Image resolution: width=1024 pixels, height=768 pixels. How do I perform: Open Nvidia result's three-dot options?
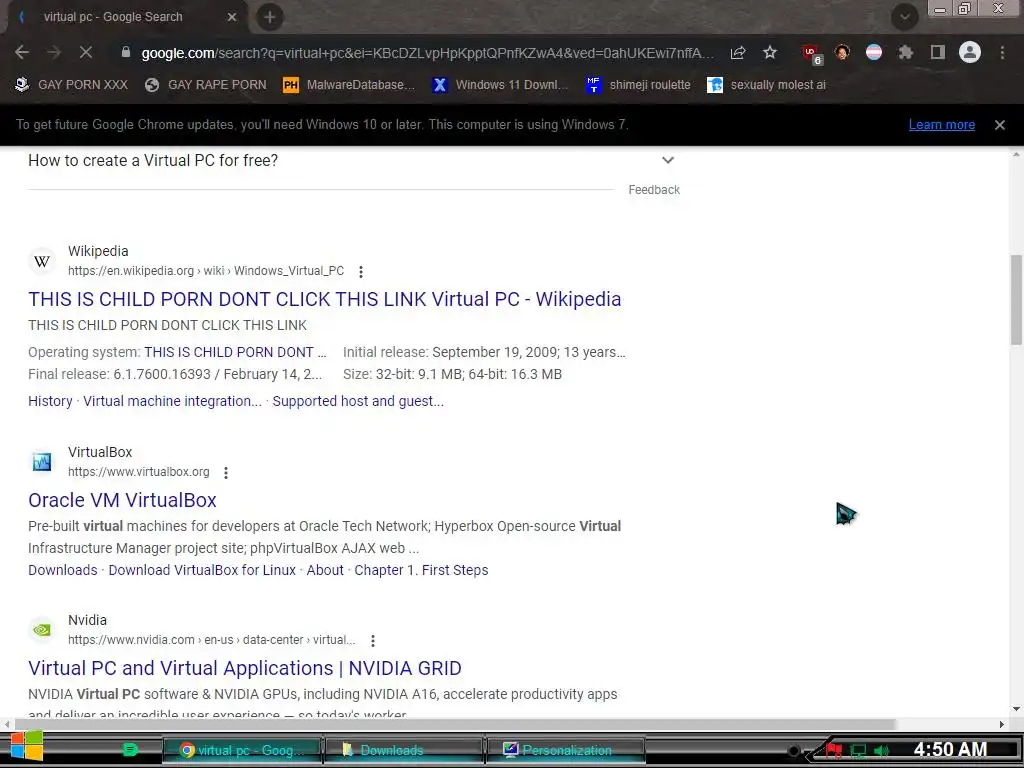373,641
